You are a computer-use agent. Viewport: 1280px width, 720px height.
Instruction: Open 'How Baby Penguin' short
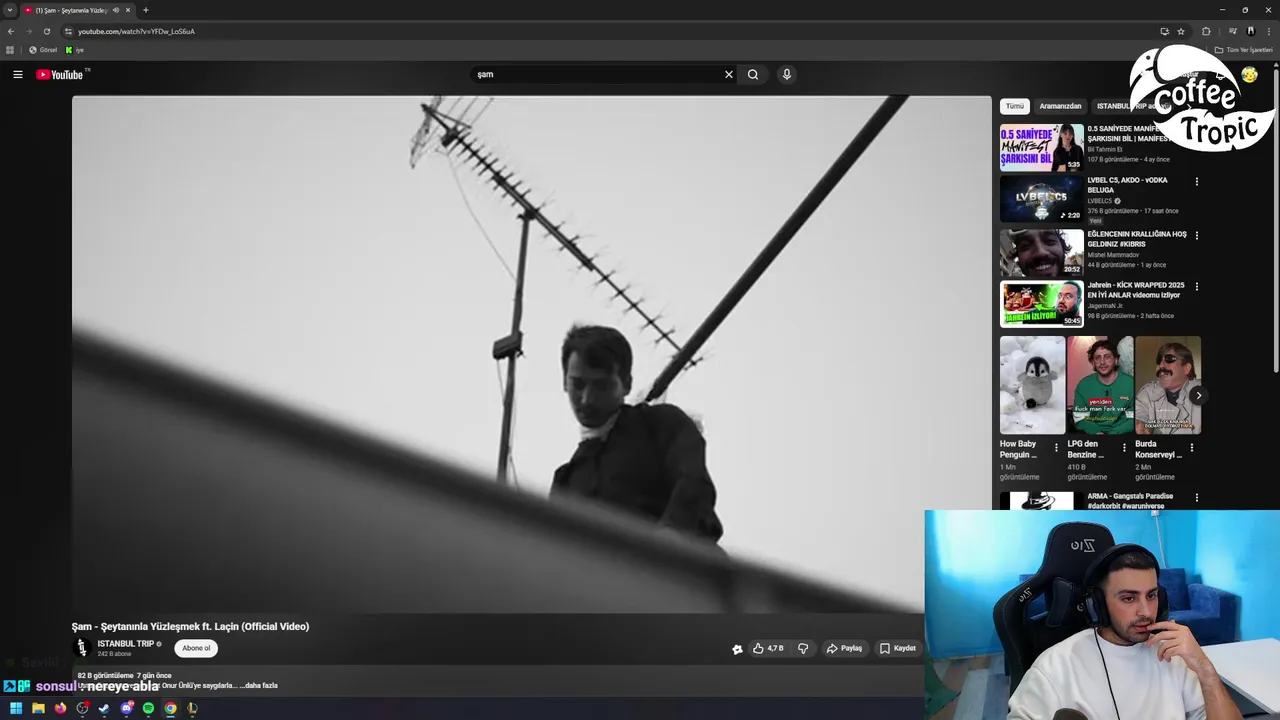coord(1032,385)
